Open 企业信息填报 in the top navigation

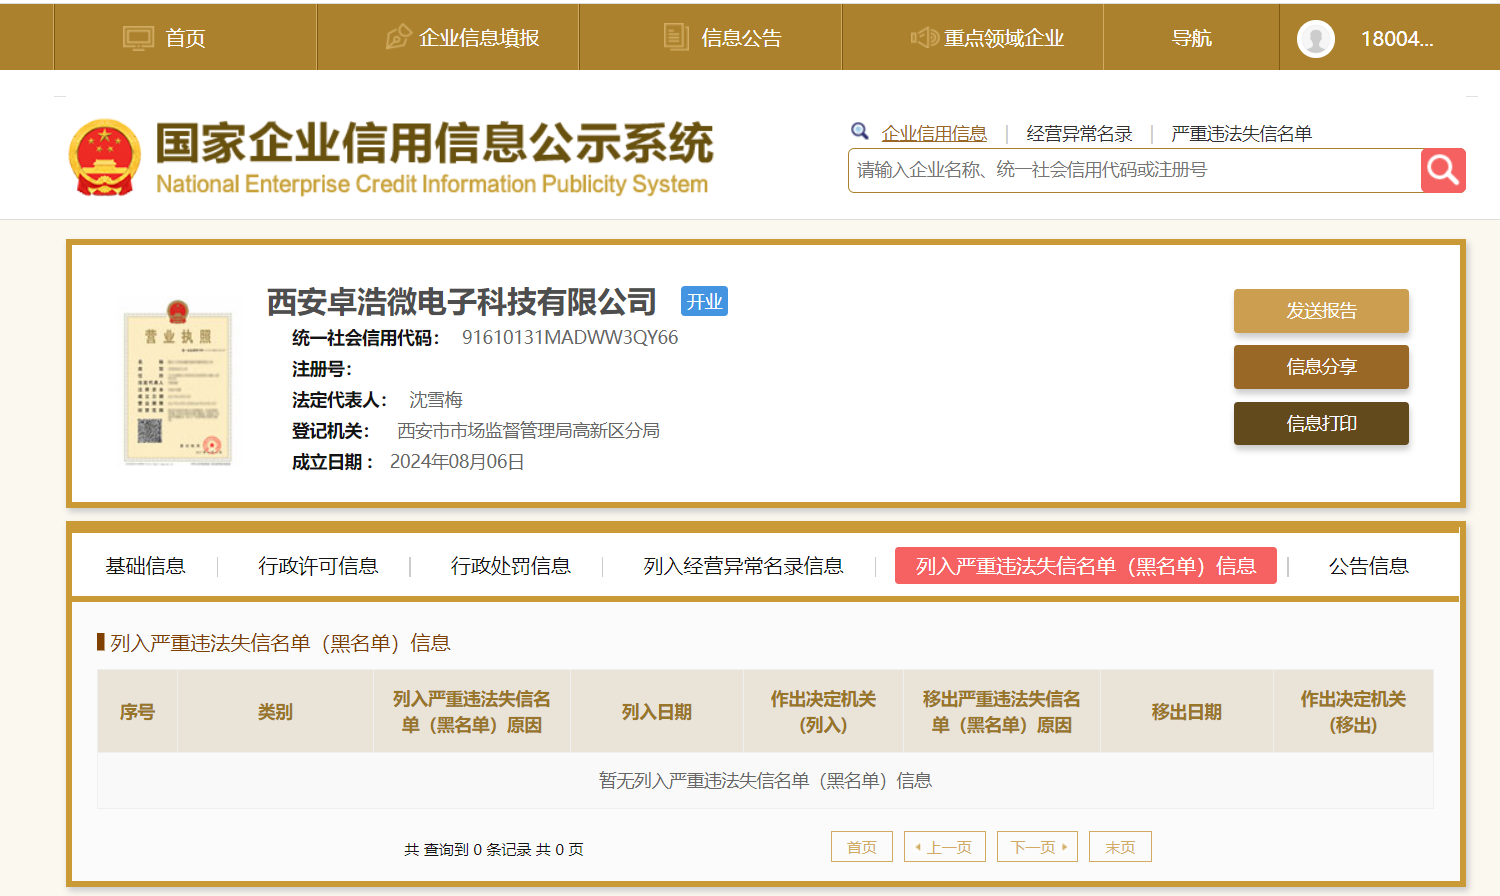pos(479,38)
